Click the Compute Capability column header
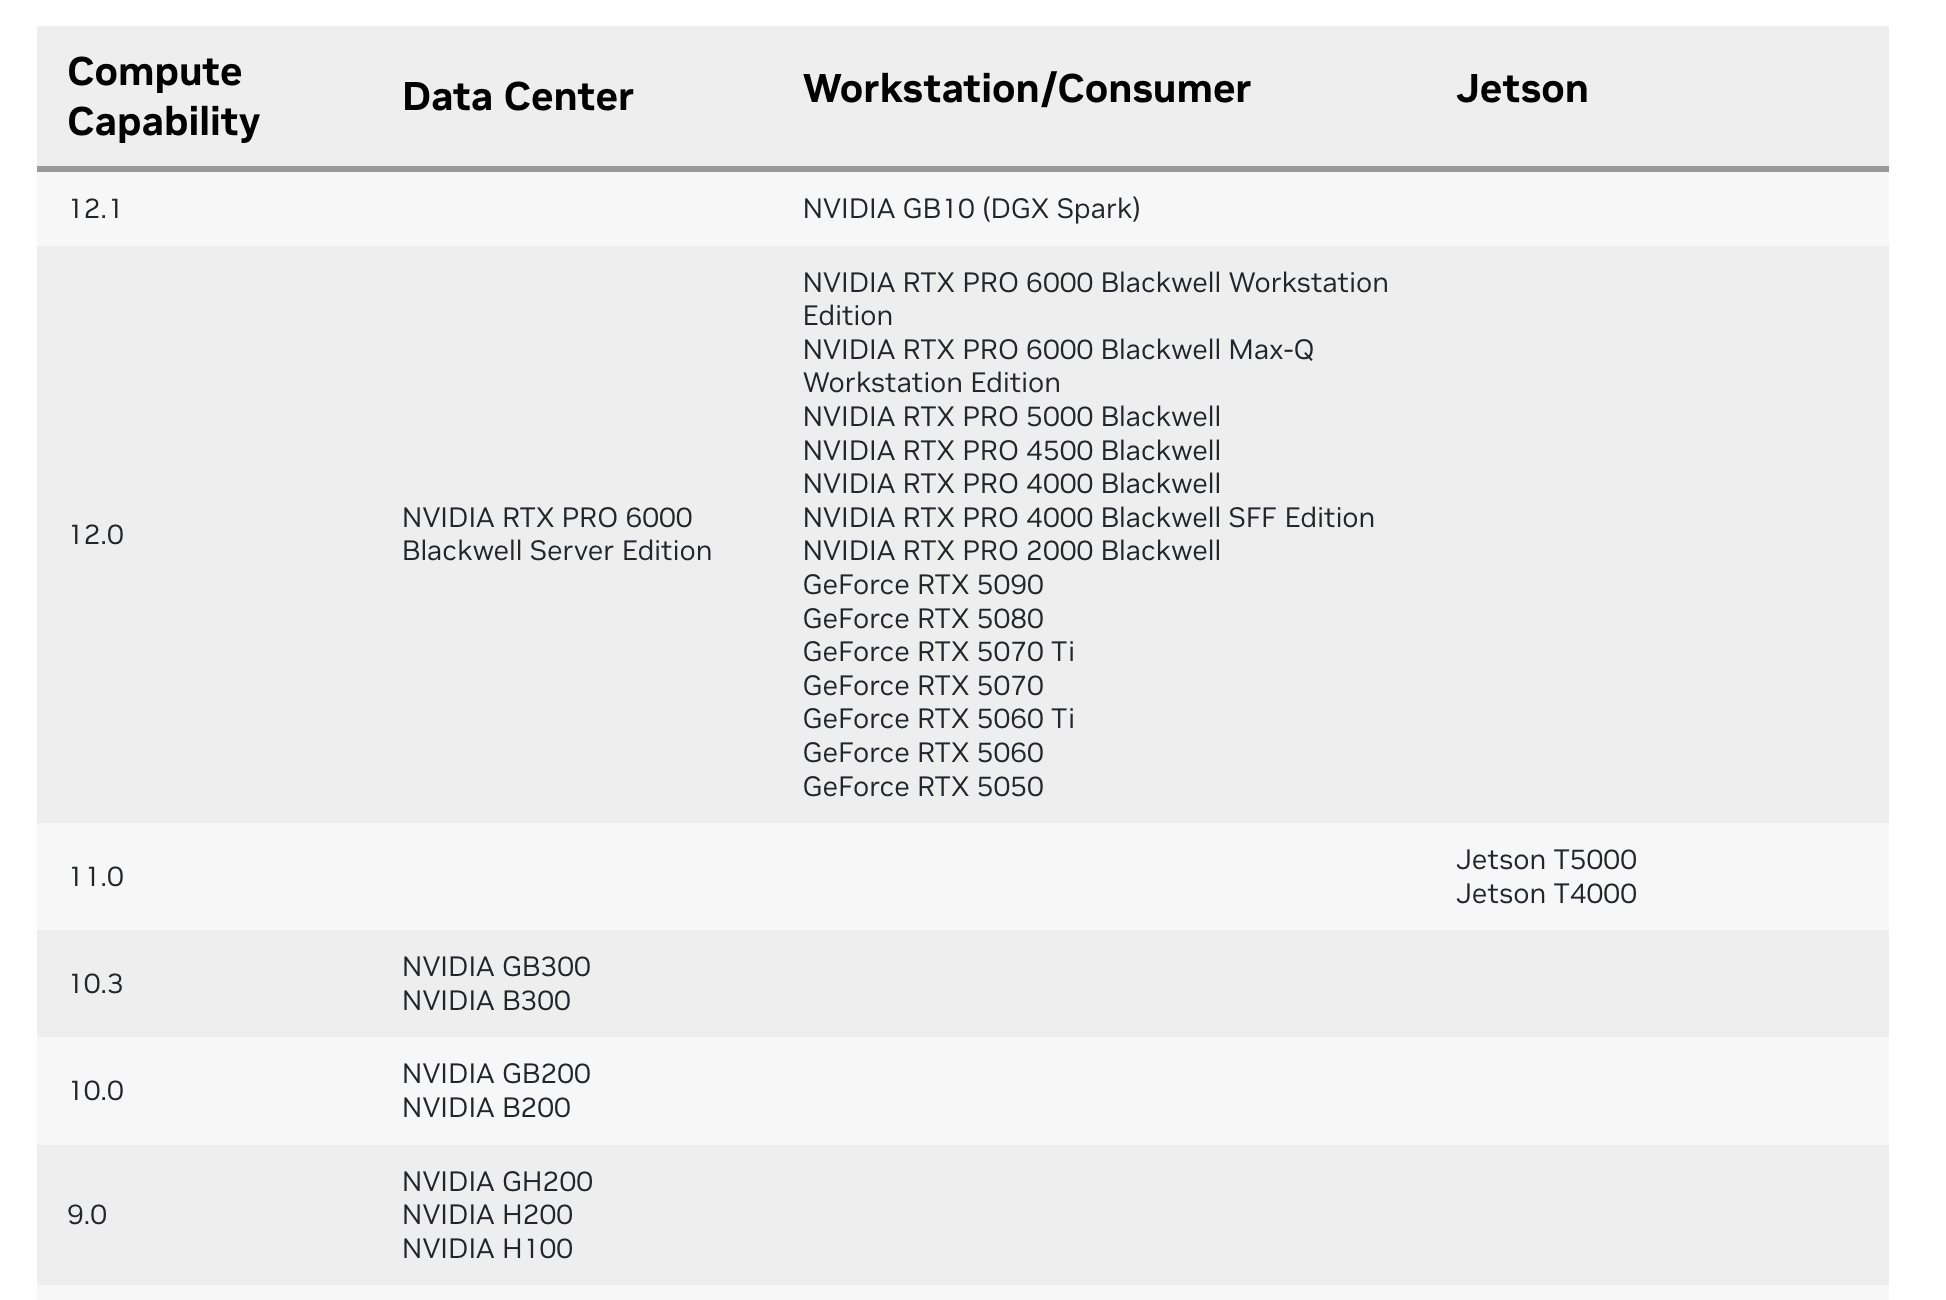The width and height of the screenshot is (1946, 1300). pos(163,97)
